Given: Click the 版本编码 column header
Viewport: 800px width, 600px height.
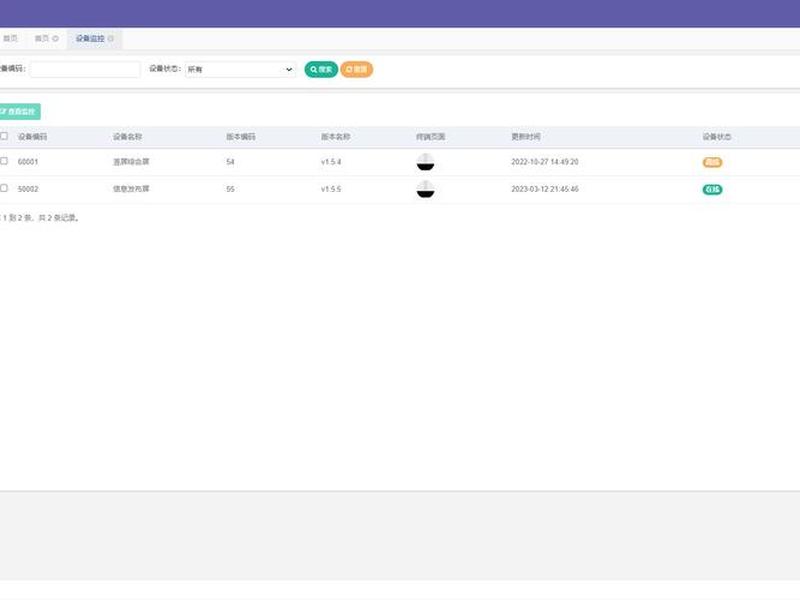Looking at the screenshot, I should click(x=241, y=137).
